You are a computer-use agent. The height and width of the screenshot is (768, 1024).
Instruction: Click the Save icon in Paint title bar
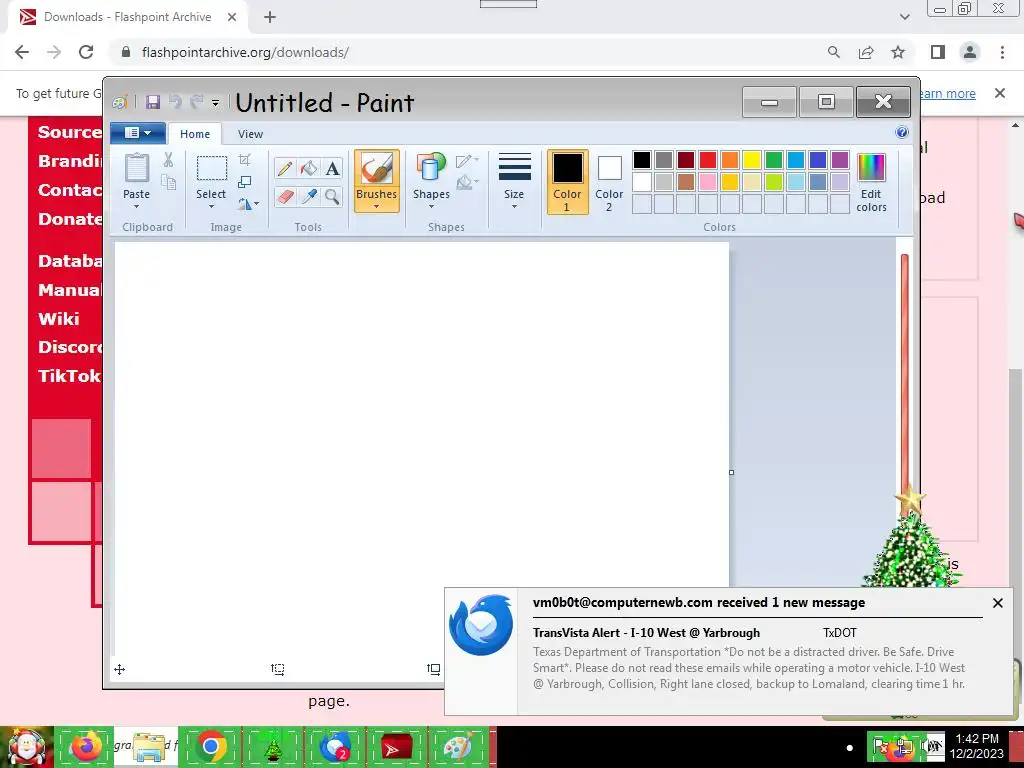pos(153,102)
